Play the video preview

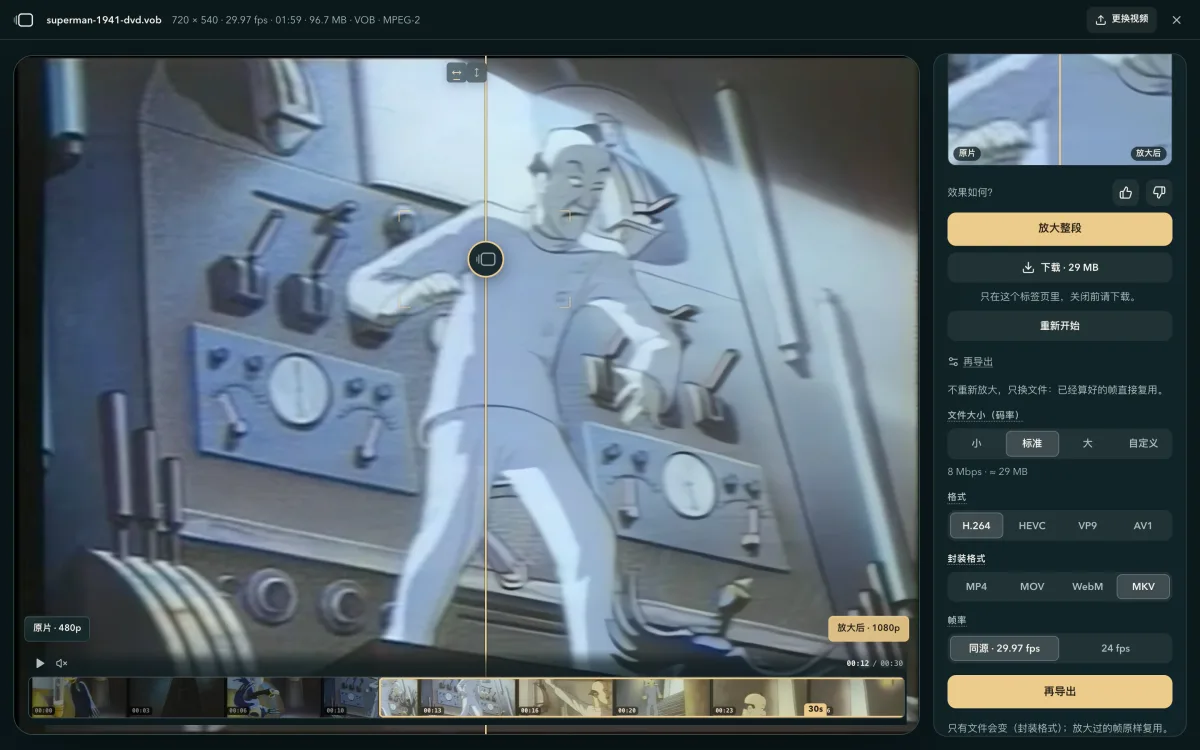coord(40,663)
